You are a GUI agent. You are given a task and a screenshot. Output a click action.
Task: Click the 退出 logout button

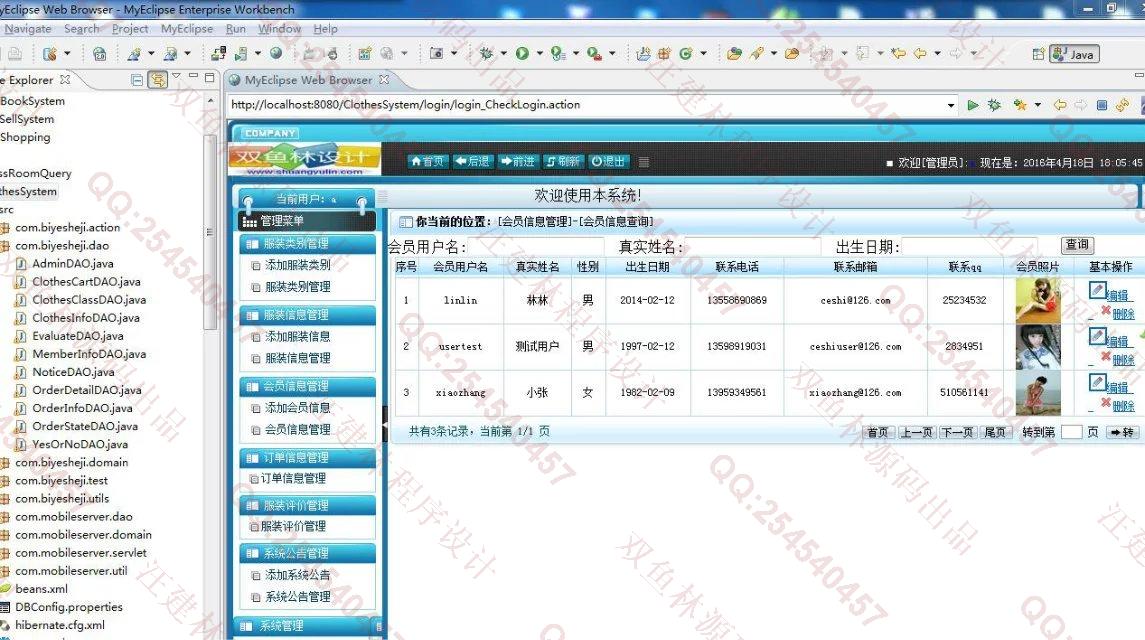pyautogui.click(x=608, y=161)
